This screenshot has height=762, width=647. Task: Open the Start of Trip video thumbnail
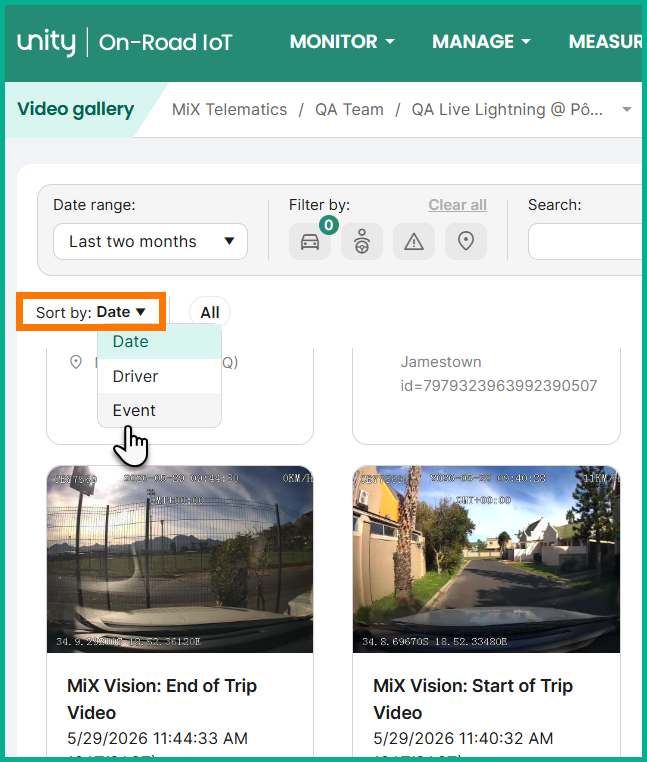(x=486, y=559)
